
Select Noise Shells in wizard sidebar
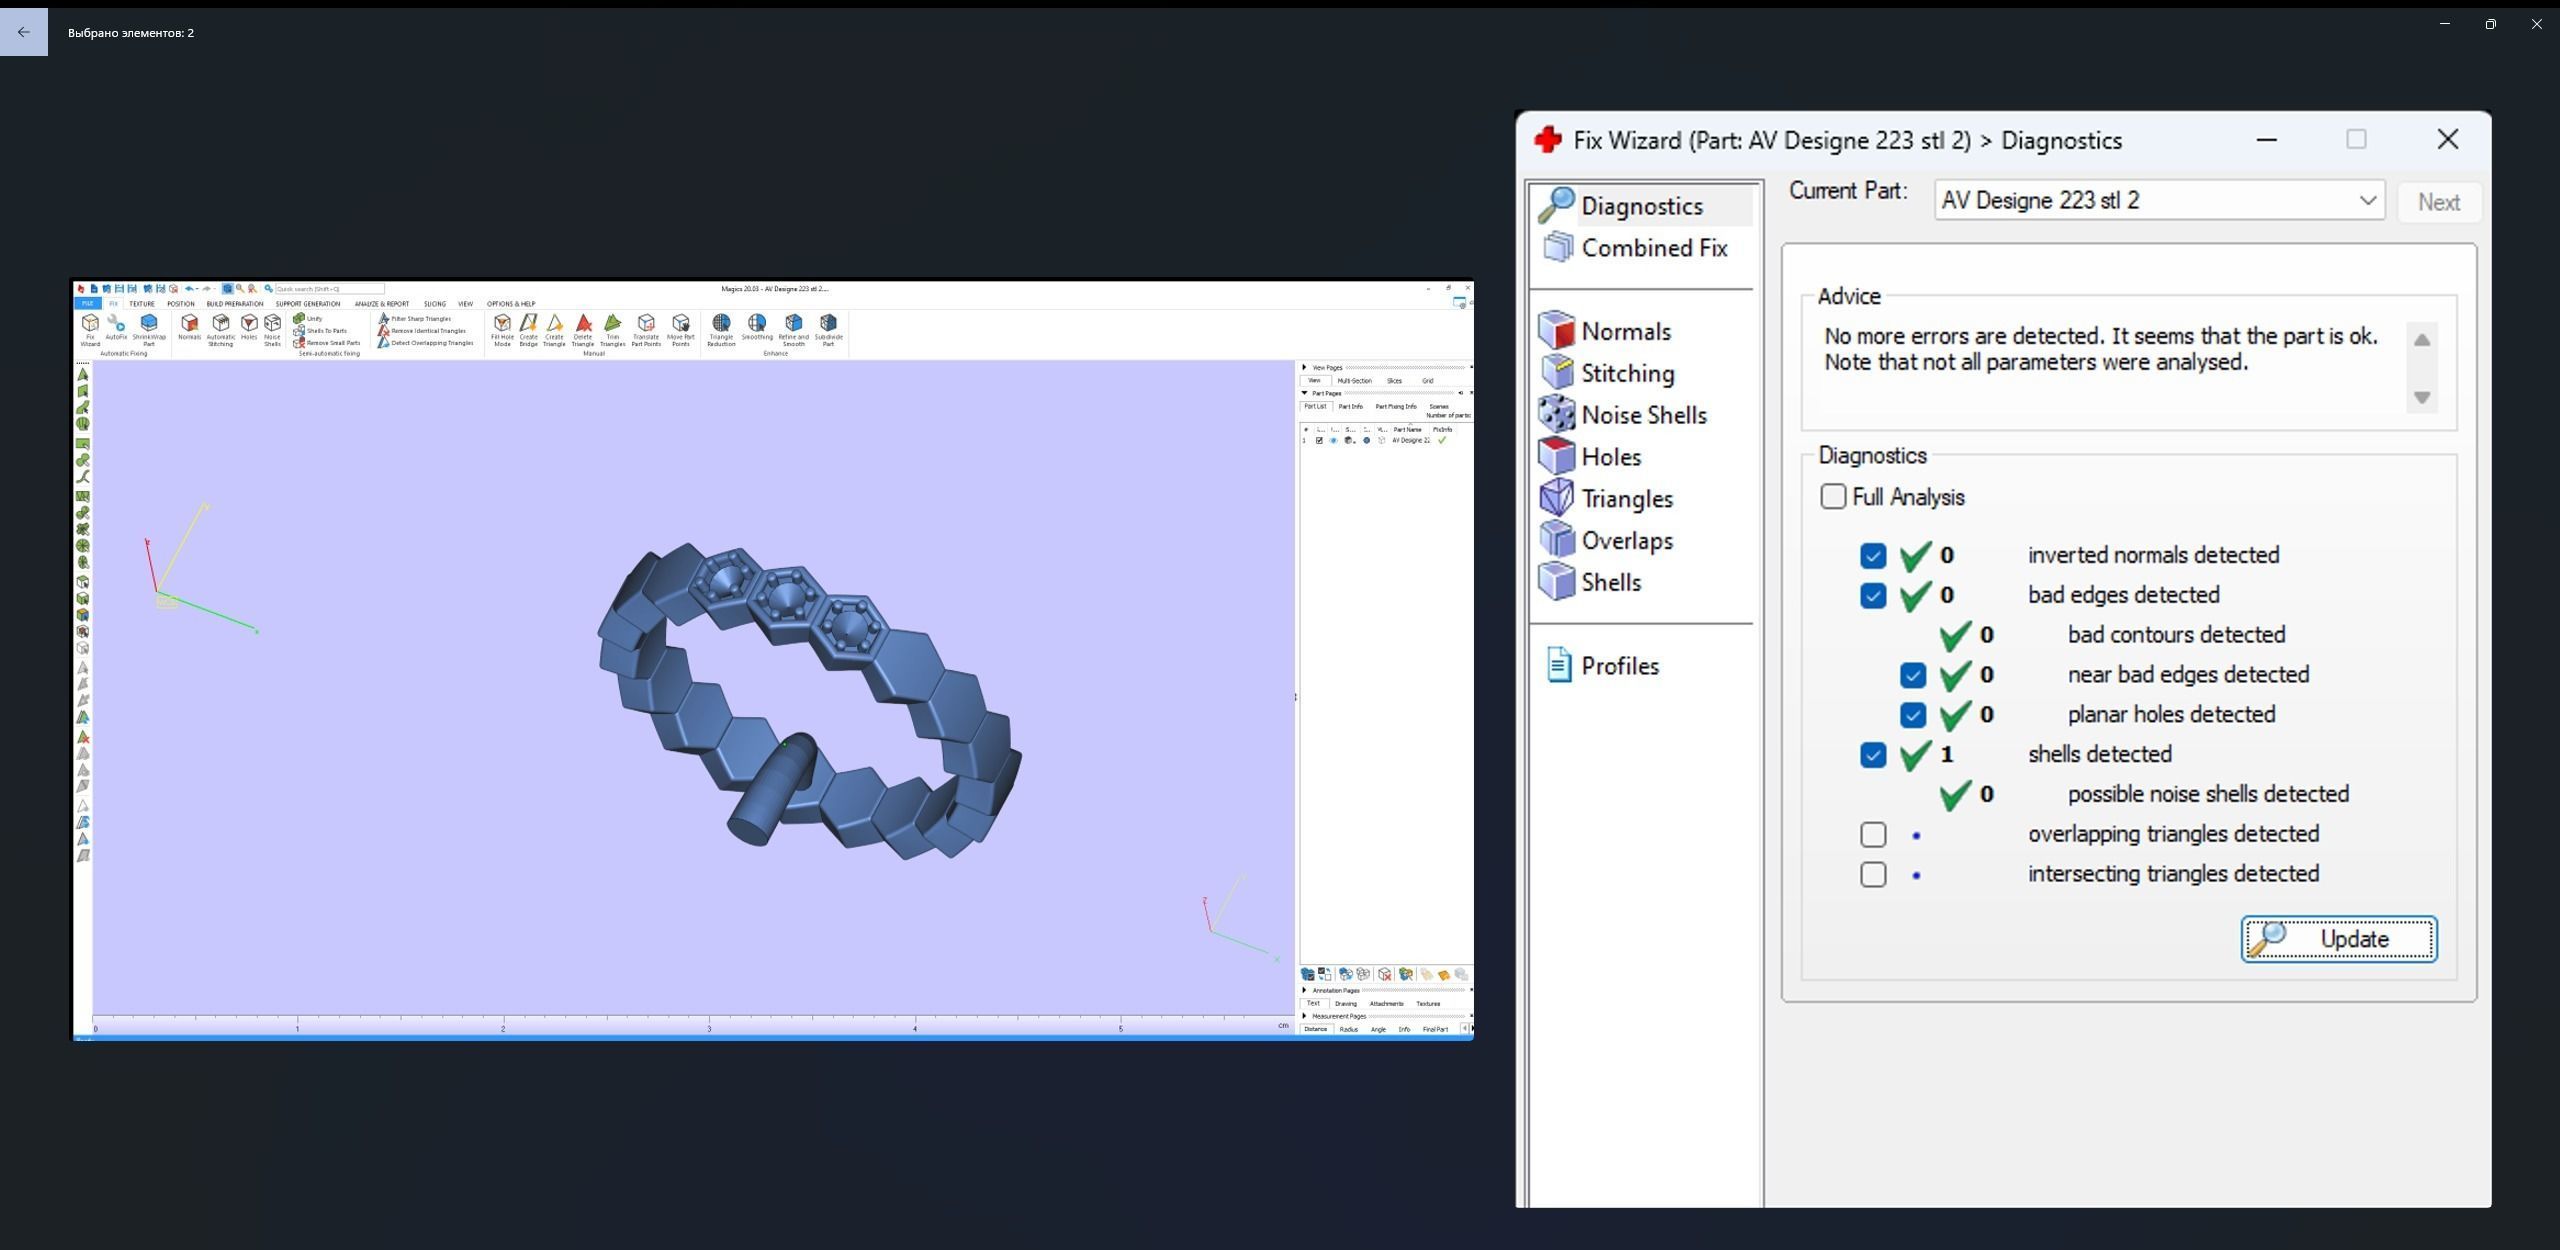[x=1643, y=415]
